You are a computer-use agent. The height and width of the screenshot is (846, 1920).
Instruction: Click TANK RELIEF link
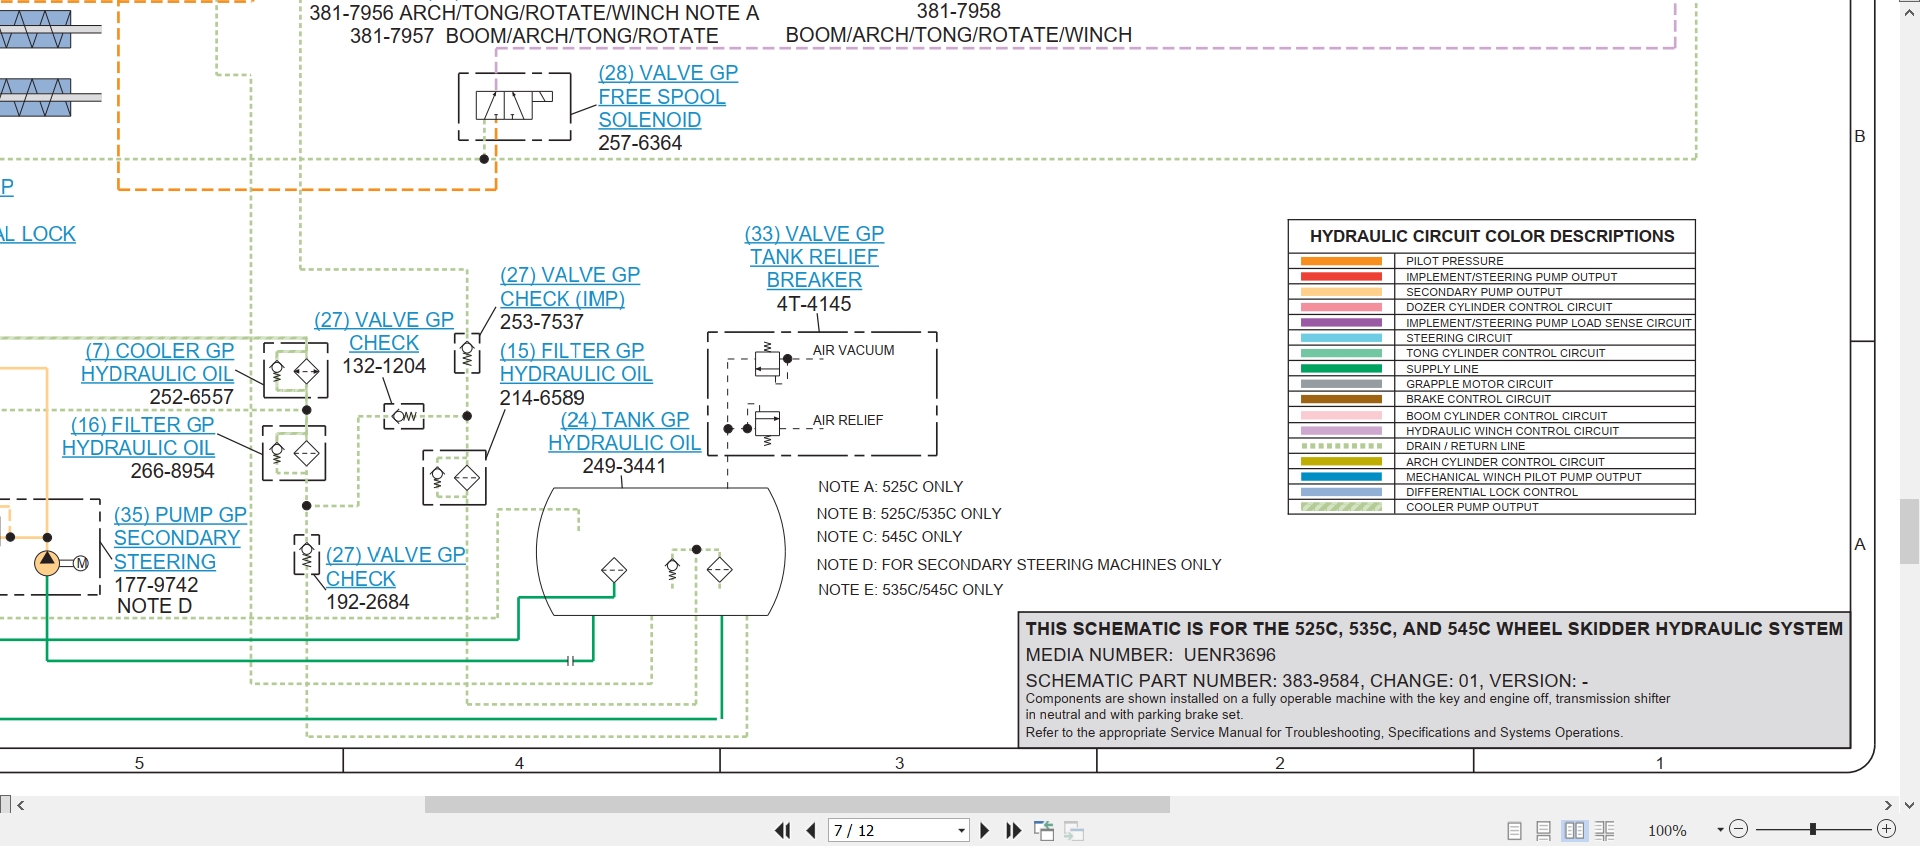(x=814, y=257)
